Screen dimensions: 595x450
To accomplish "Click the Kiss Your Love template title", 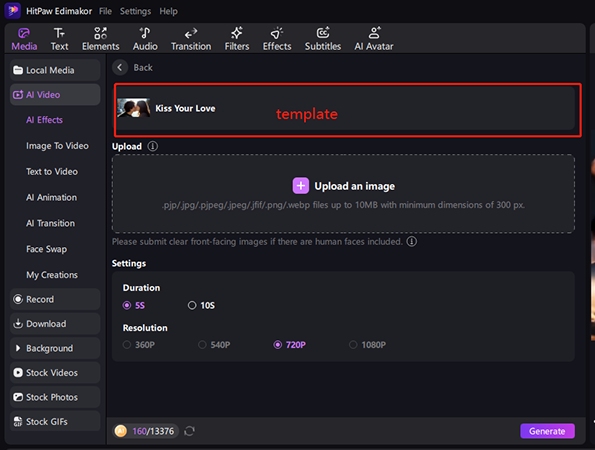I will (185, 108).
